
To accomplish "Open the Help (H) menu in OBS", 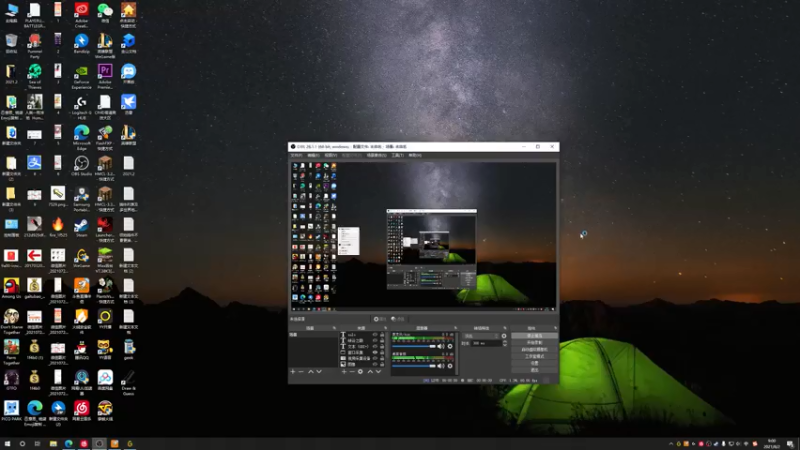I will [x=415, y=155].
